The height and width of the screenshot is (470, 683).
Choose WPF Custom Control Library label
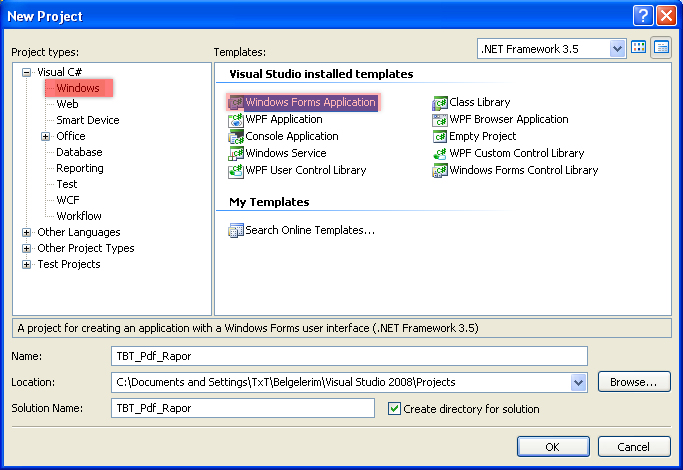point(517,153)
